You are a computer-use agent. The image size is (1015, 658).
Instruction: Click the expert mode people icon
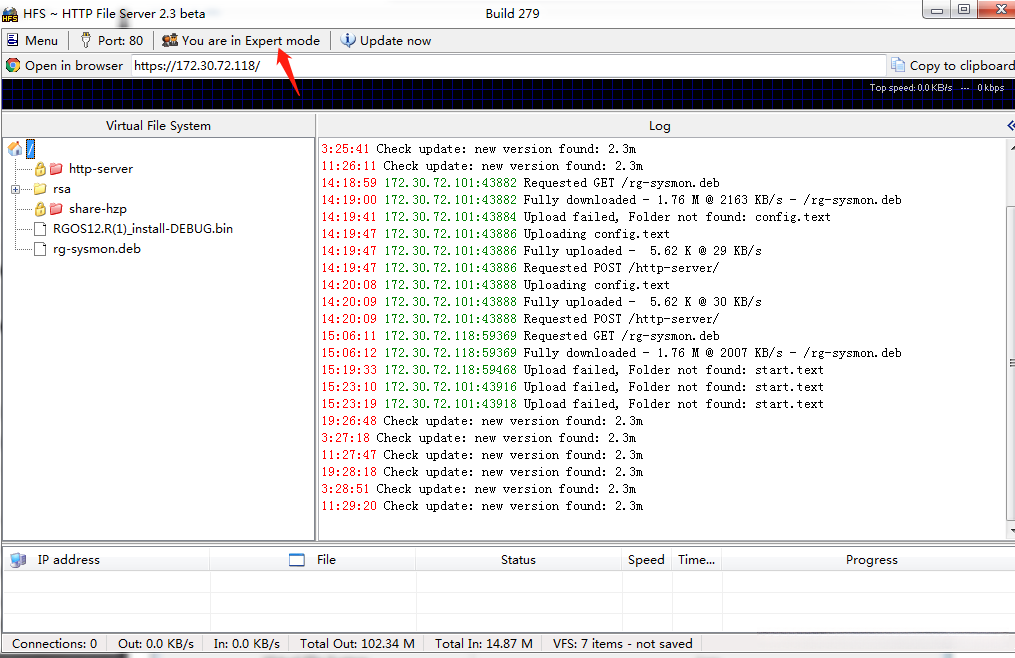[170, 40]
